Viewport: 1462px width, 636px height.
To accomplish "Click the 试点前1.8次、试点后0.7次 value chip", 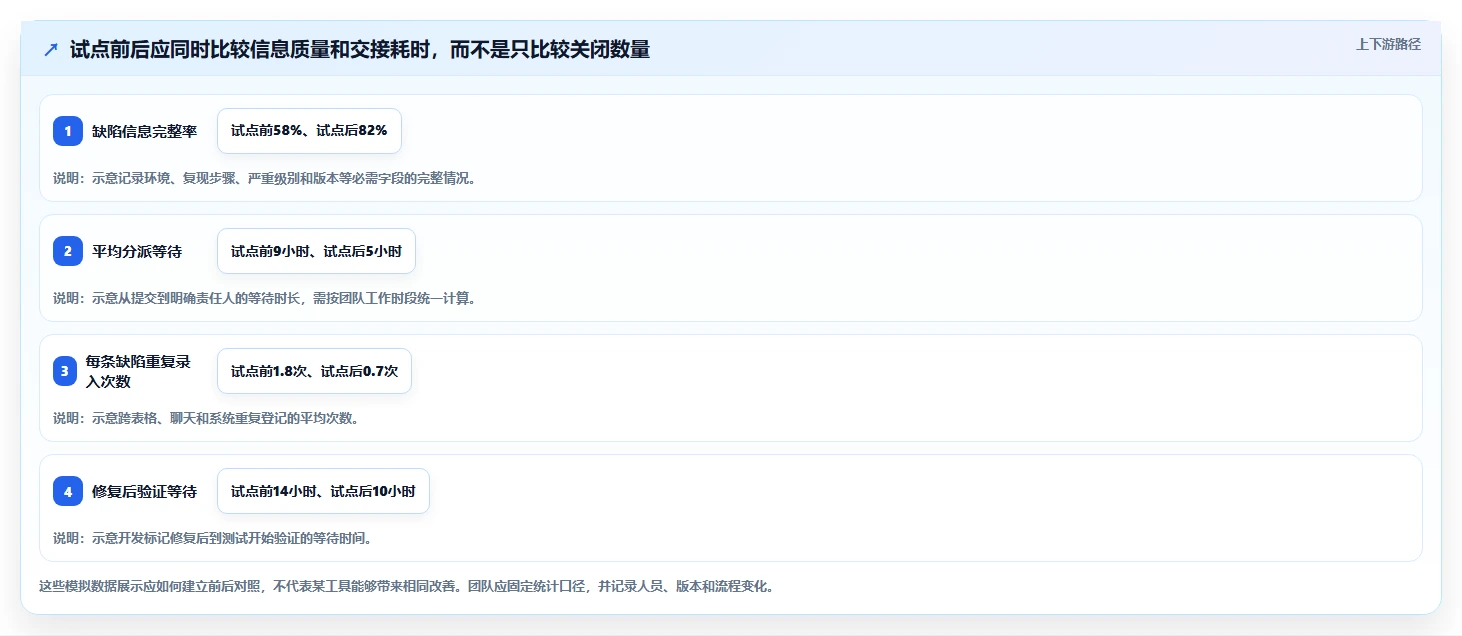I will tap(314, 371).
